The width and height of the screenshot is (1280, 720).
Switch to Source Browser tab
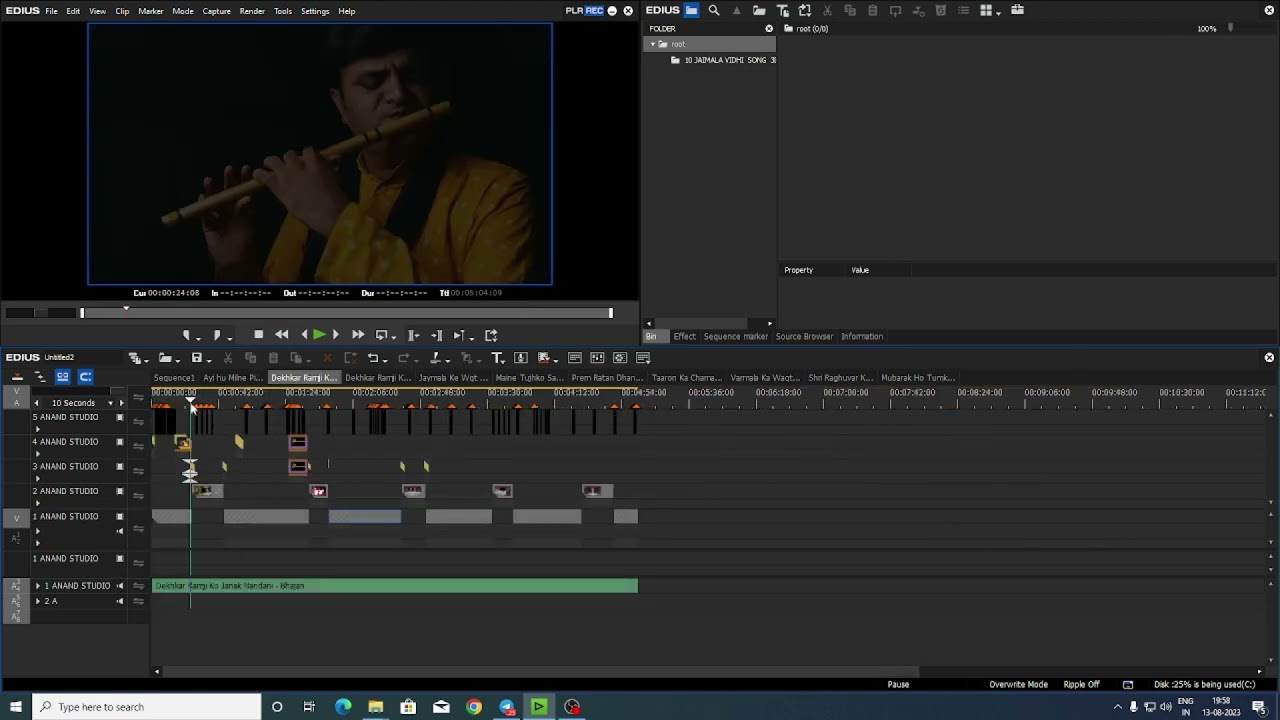click(x=804, y=336)
